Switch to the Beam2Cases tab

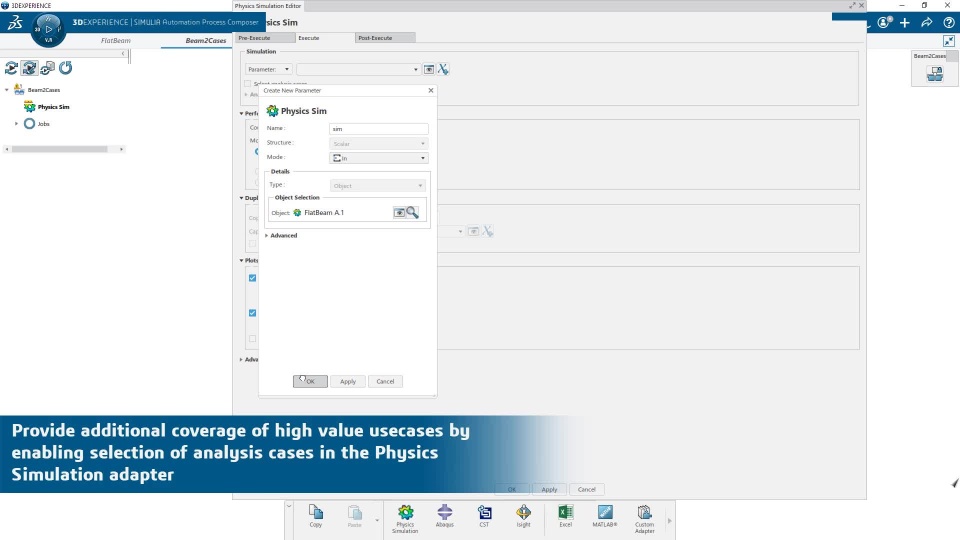click(x=205, y=40)
